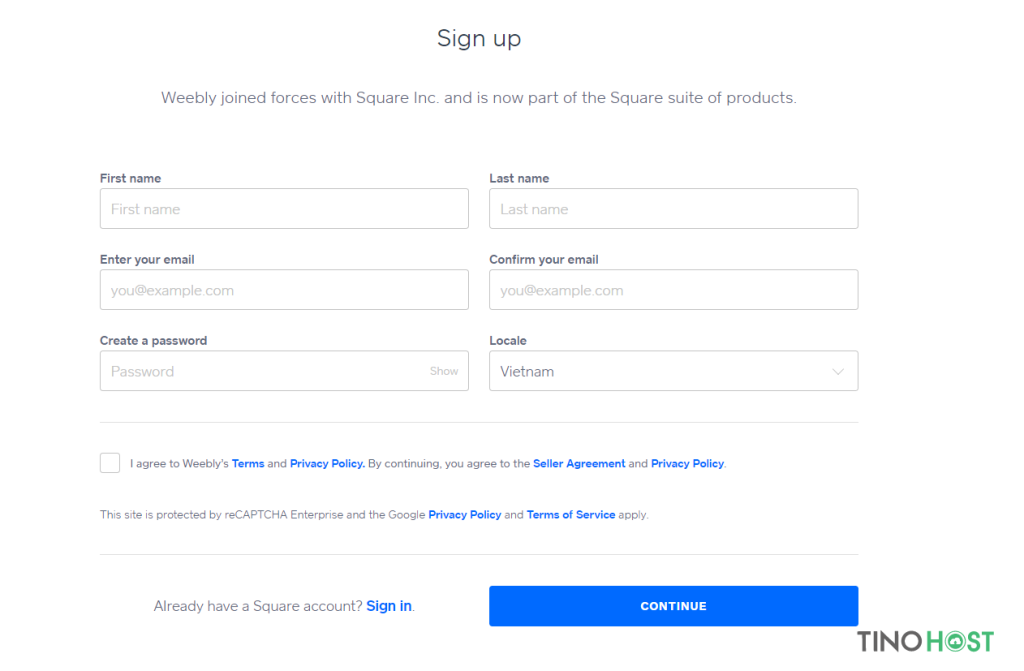Tick the agree to Weebly's Terms checkbox
The height and width of the screenshot is (671, 1024).
[x=110, y=463]
